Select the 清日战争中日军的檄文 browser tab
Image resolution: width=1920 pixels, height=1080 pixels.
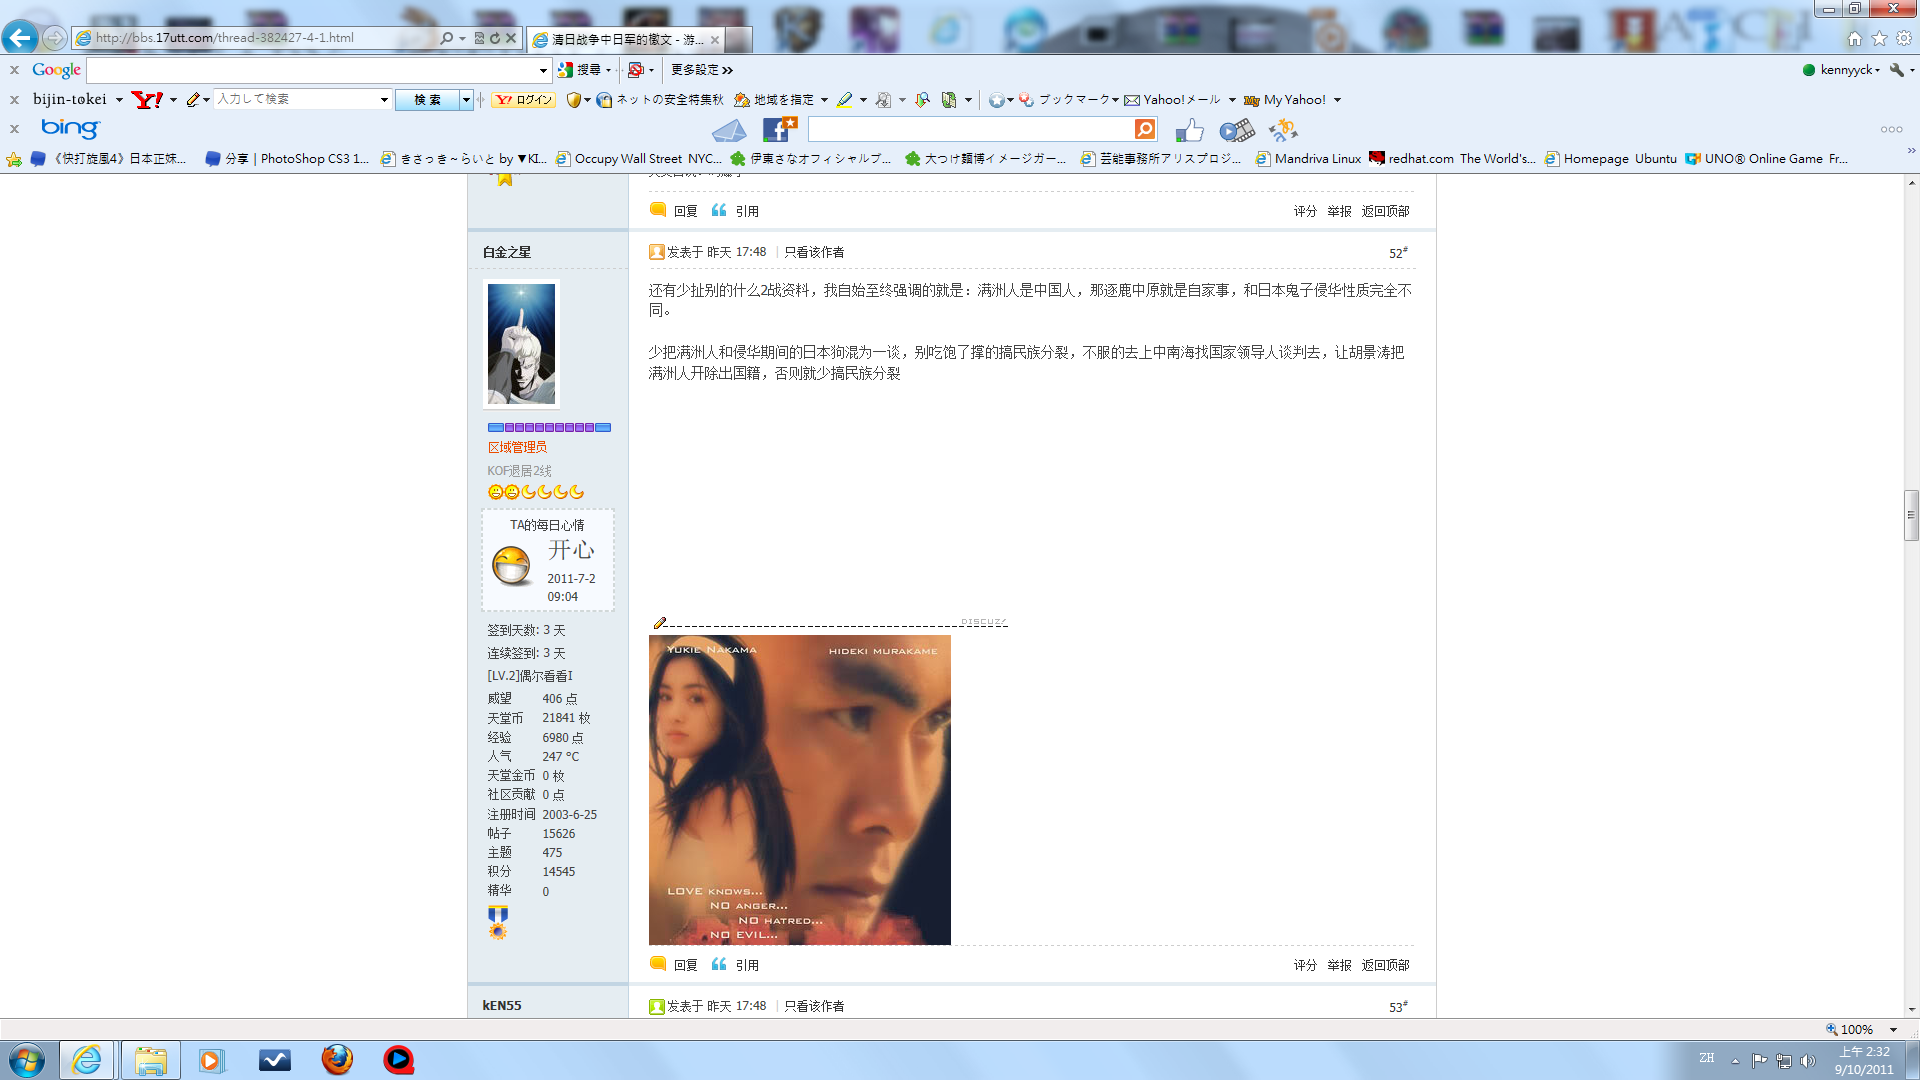(x=625, y=39)
